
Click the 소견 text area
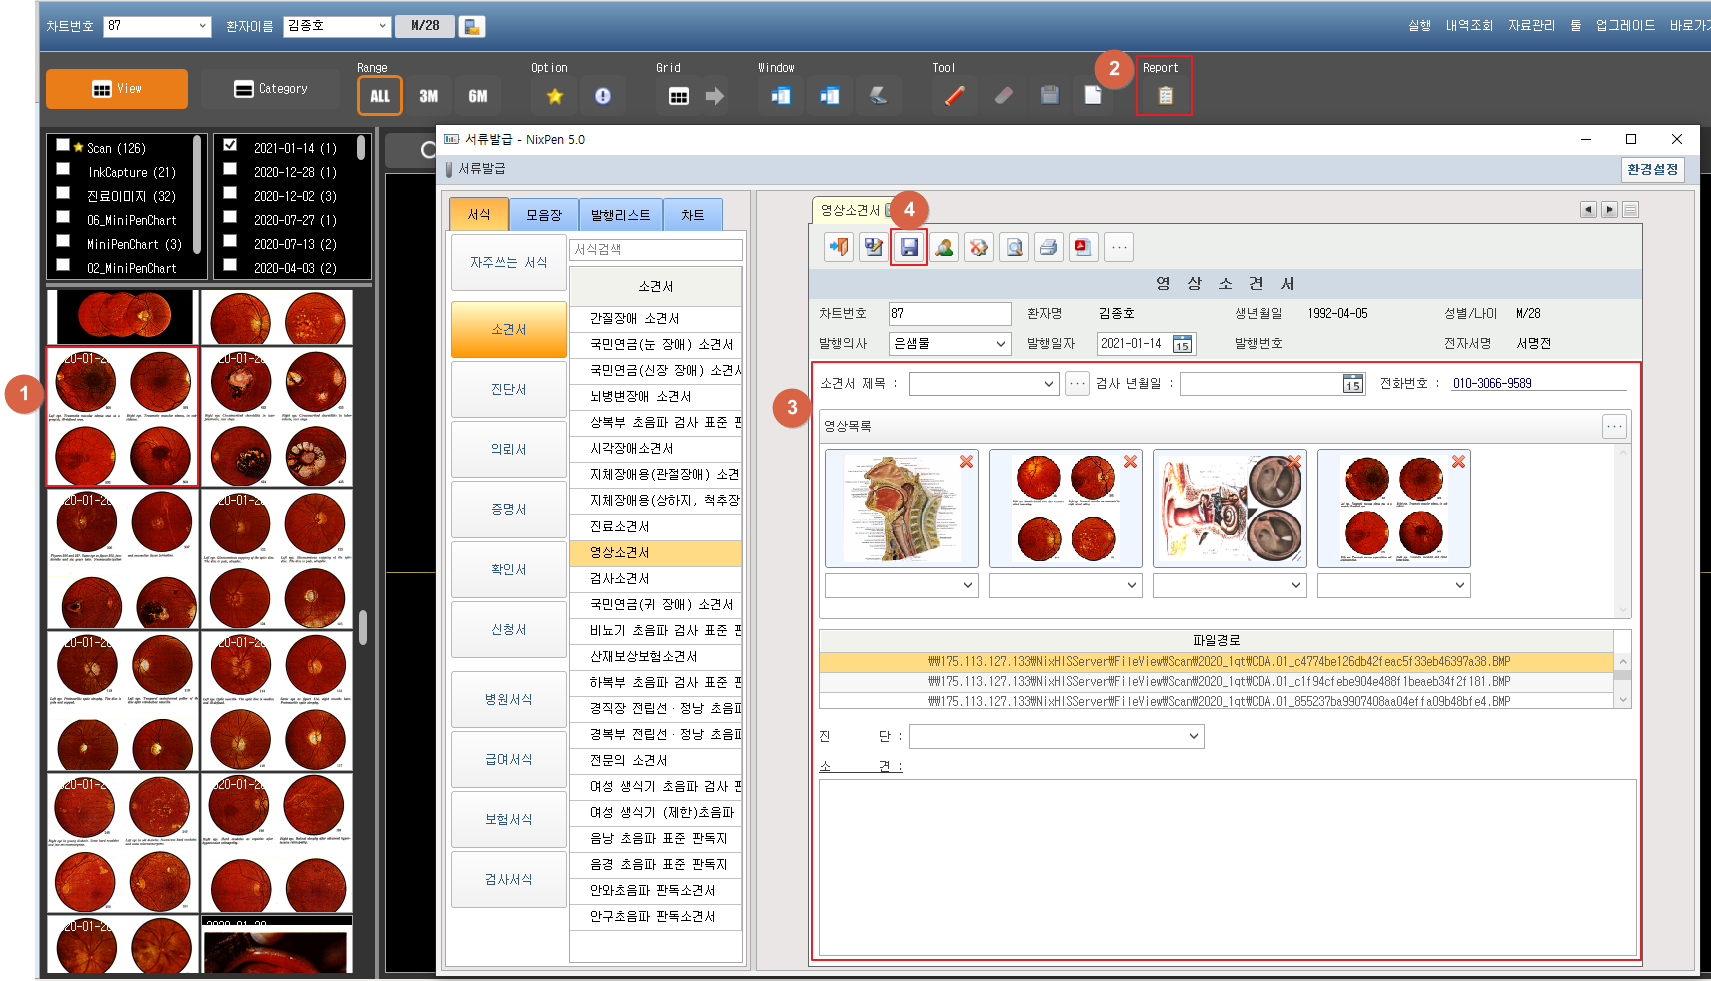1227,866
